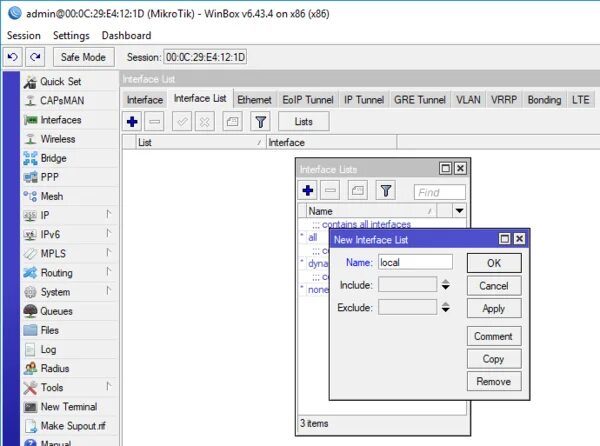Switch to the IP Tunnel tab
The image size is (600, 446).
tap(364, 100)
